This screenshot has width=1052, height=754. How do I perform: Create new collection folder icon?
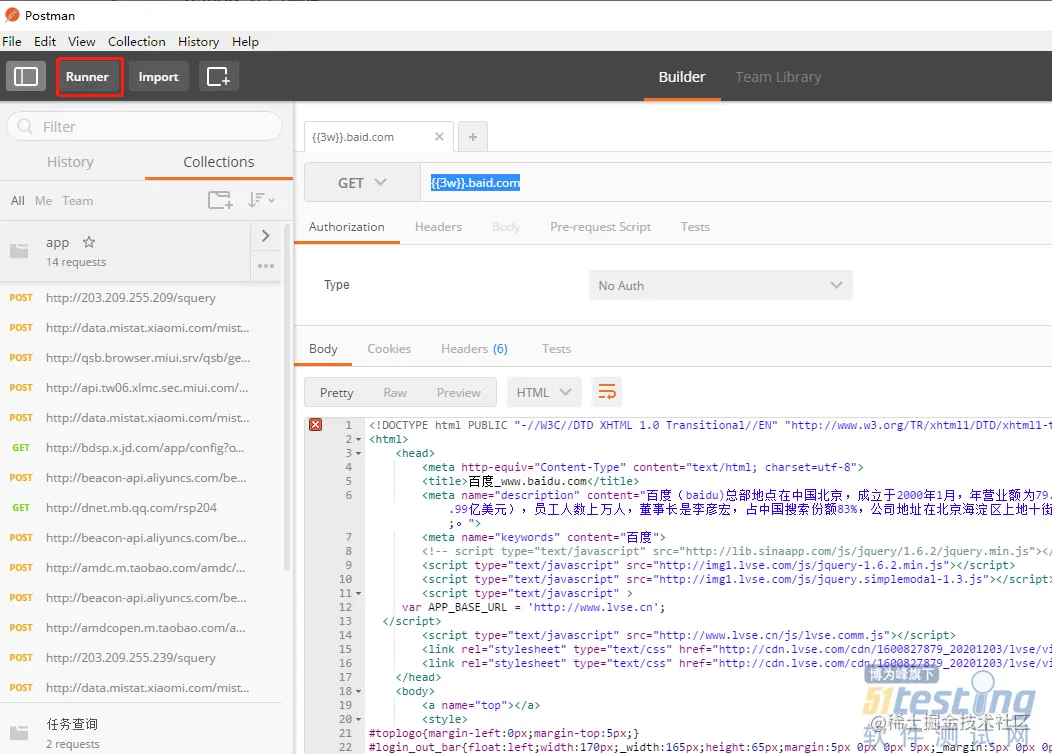pos(220,200)
